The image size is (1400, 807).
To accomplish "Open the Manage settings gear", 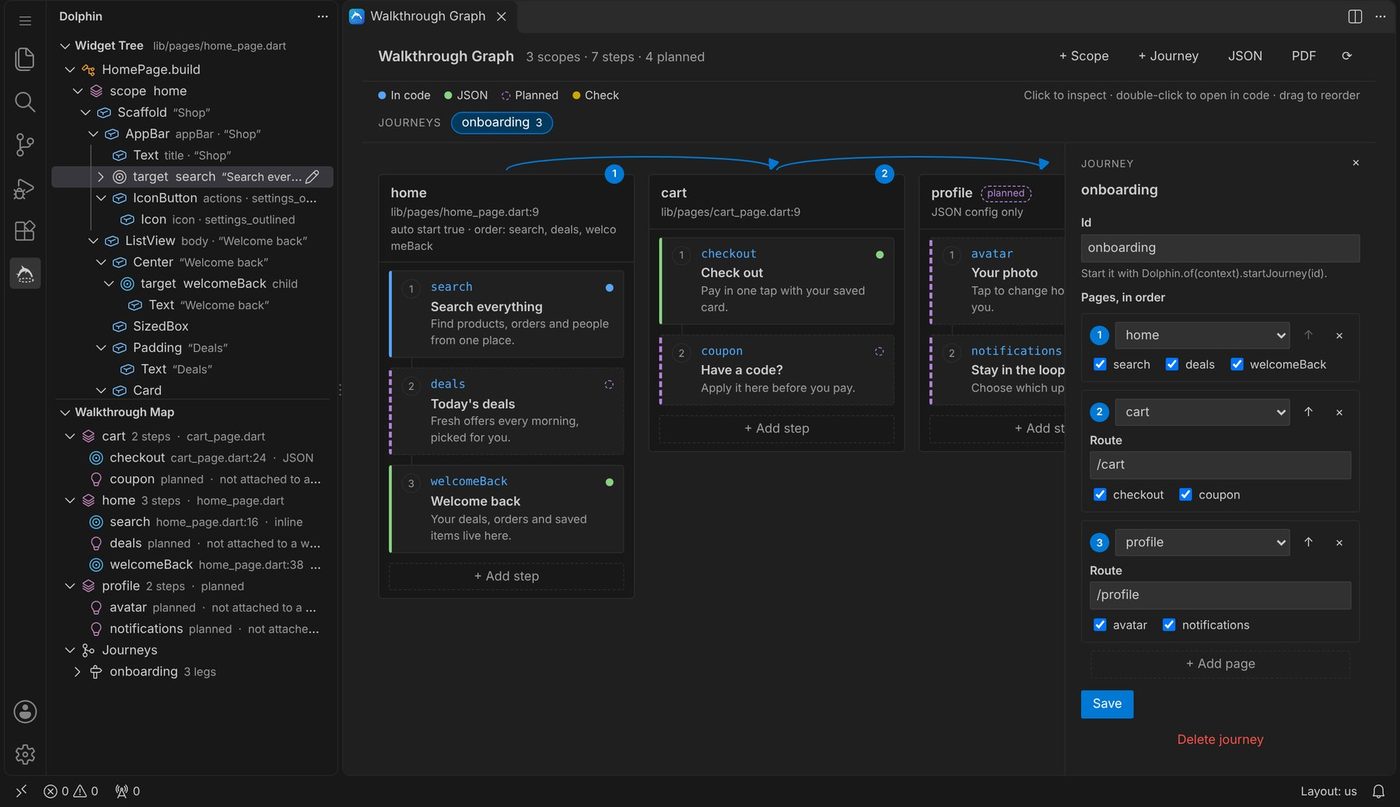I will click(25, 754).
